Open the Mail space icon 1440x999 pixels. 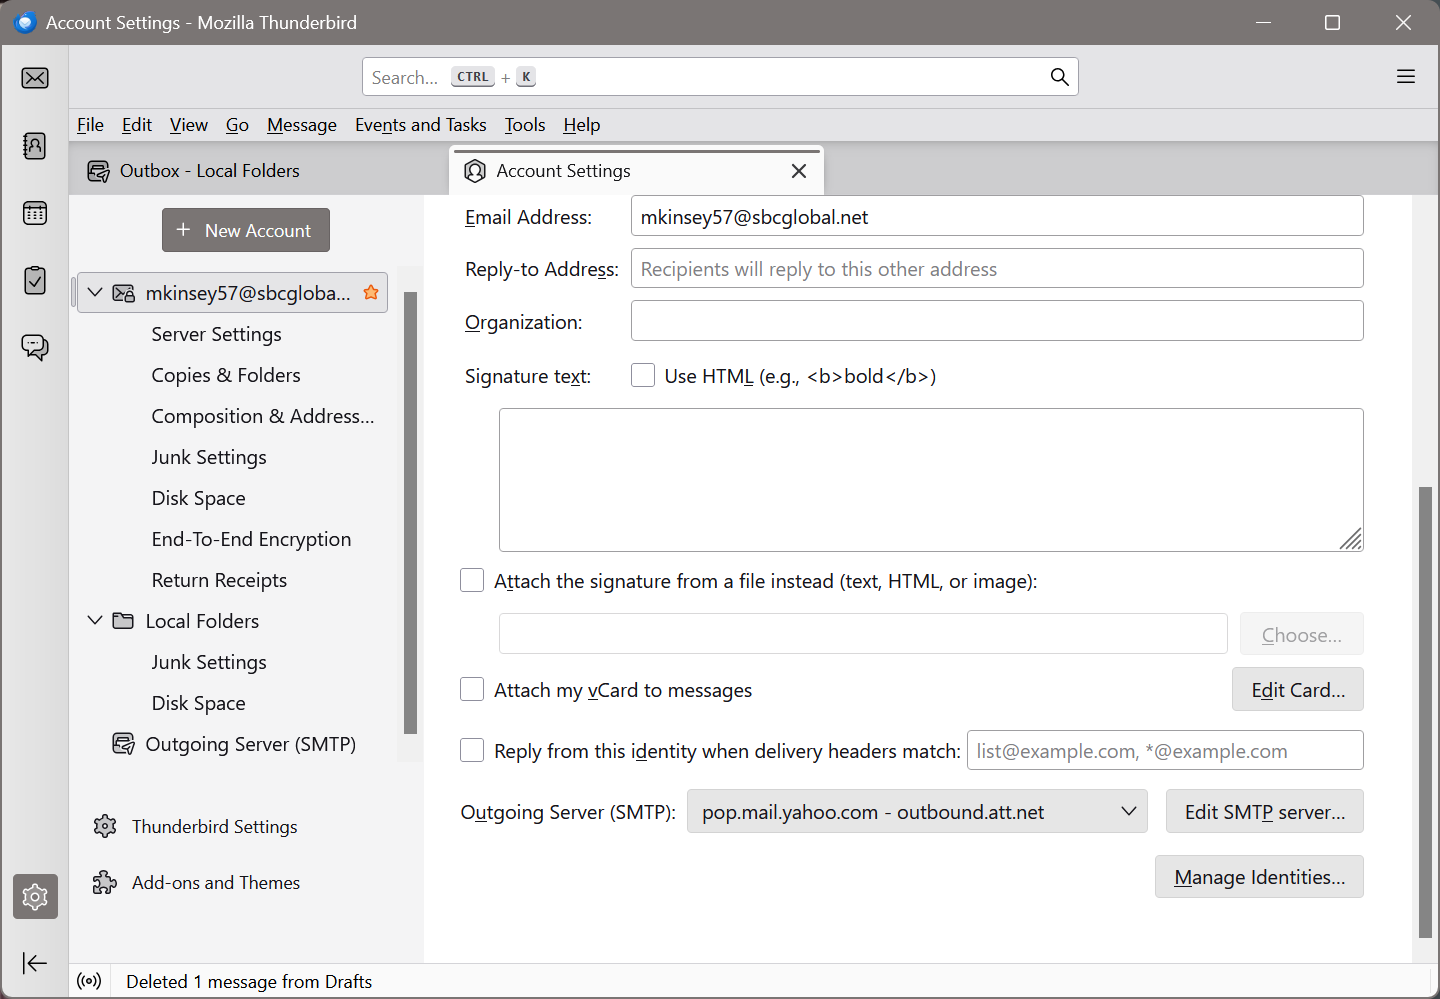[35, 78]
